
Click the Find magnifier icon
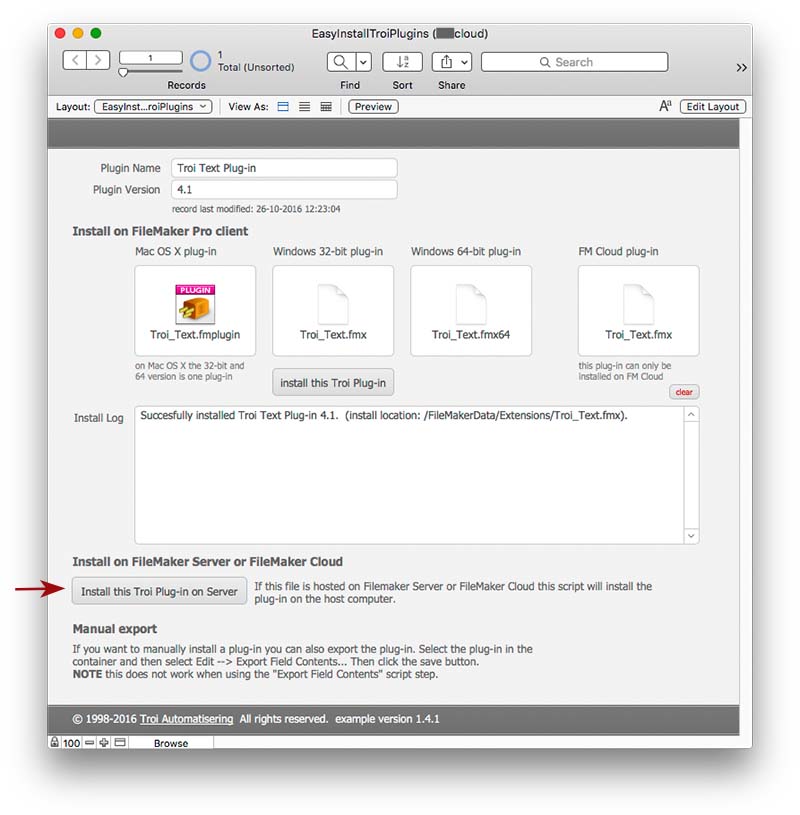pyautogui.click(x=341, y=62)
